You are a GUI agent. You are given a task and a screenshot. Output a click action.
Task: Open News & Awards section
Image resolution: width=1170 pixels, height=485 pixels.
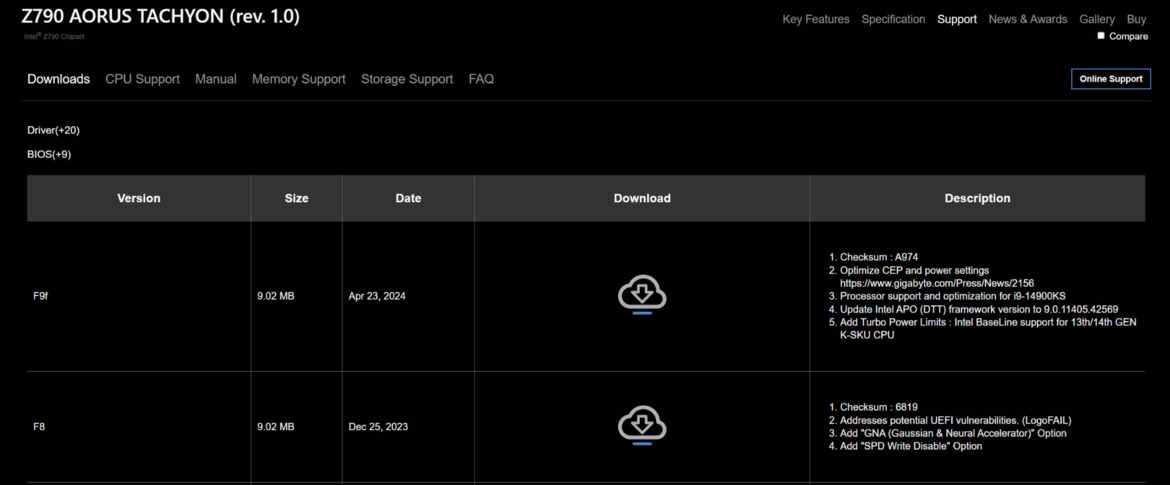pos(1027,19)
